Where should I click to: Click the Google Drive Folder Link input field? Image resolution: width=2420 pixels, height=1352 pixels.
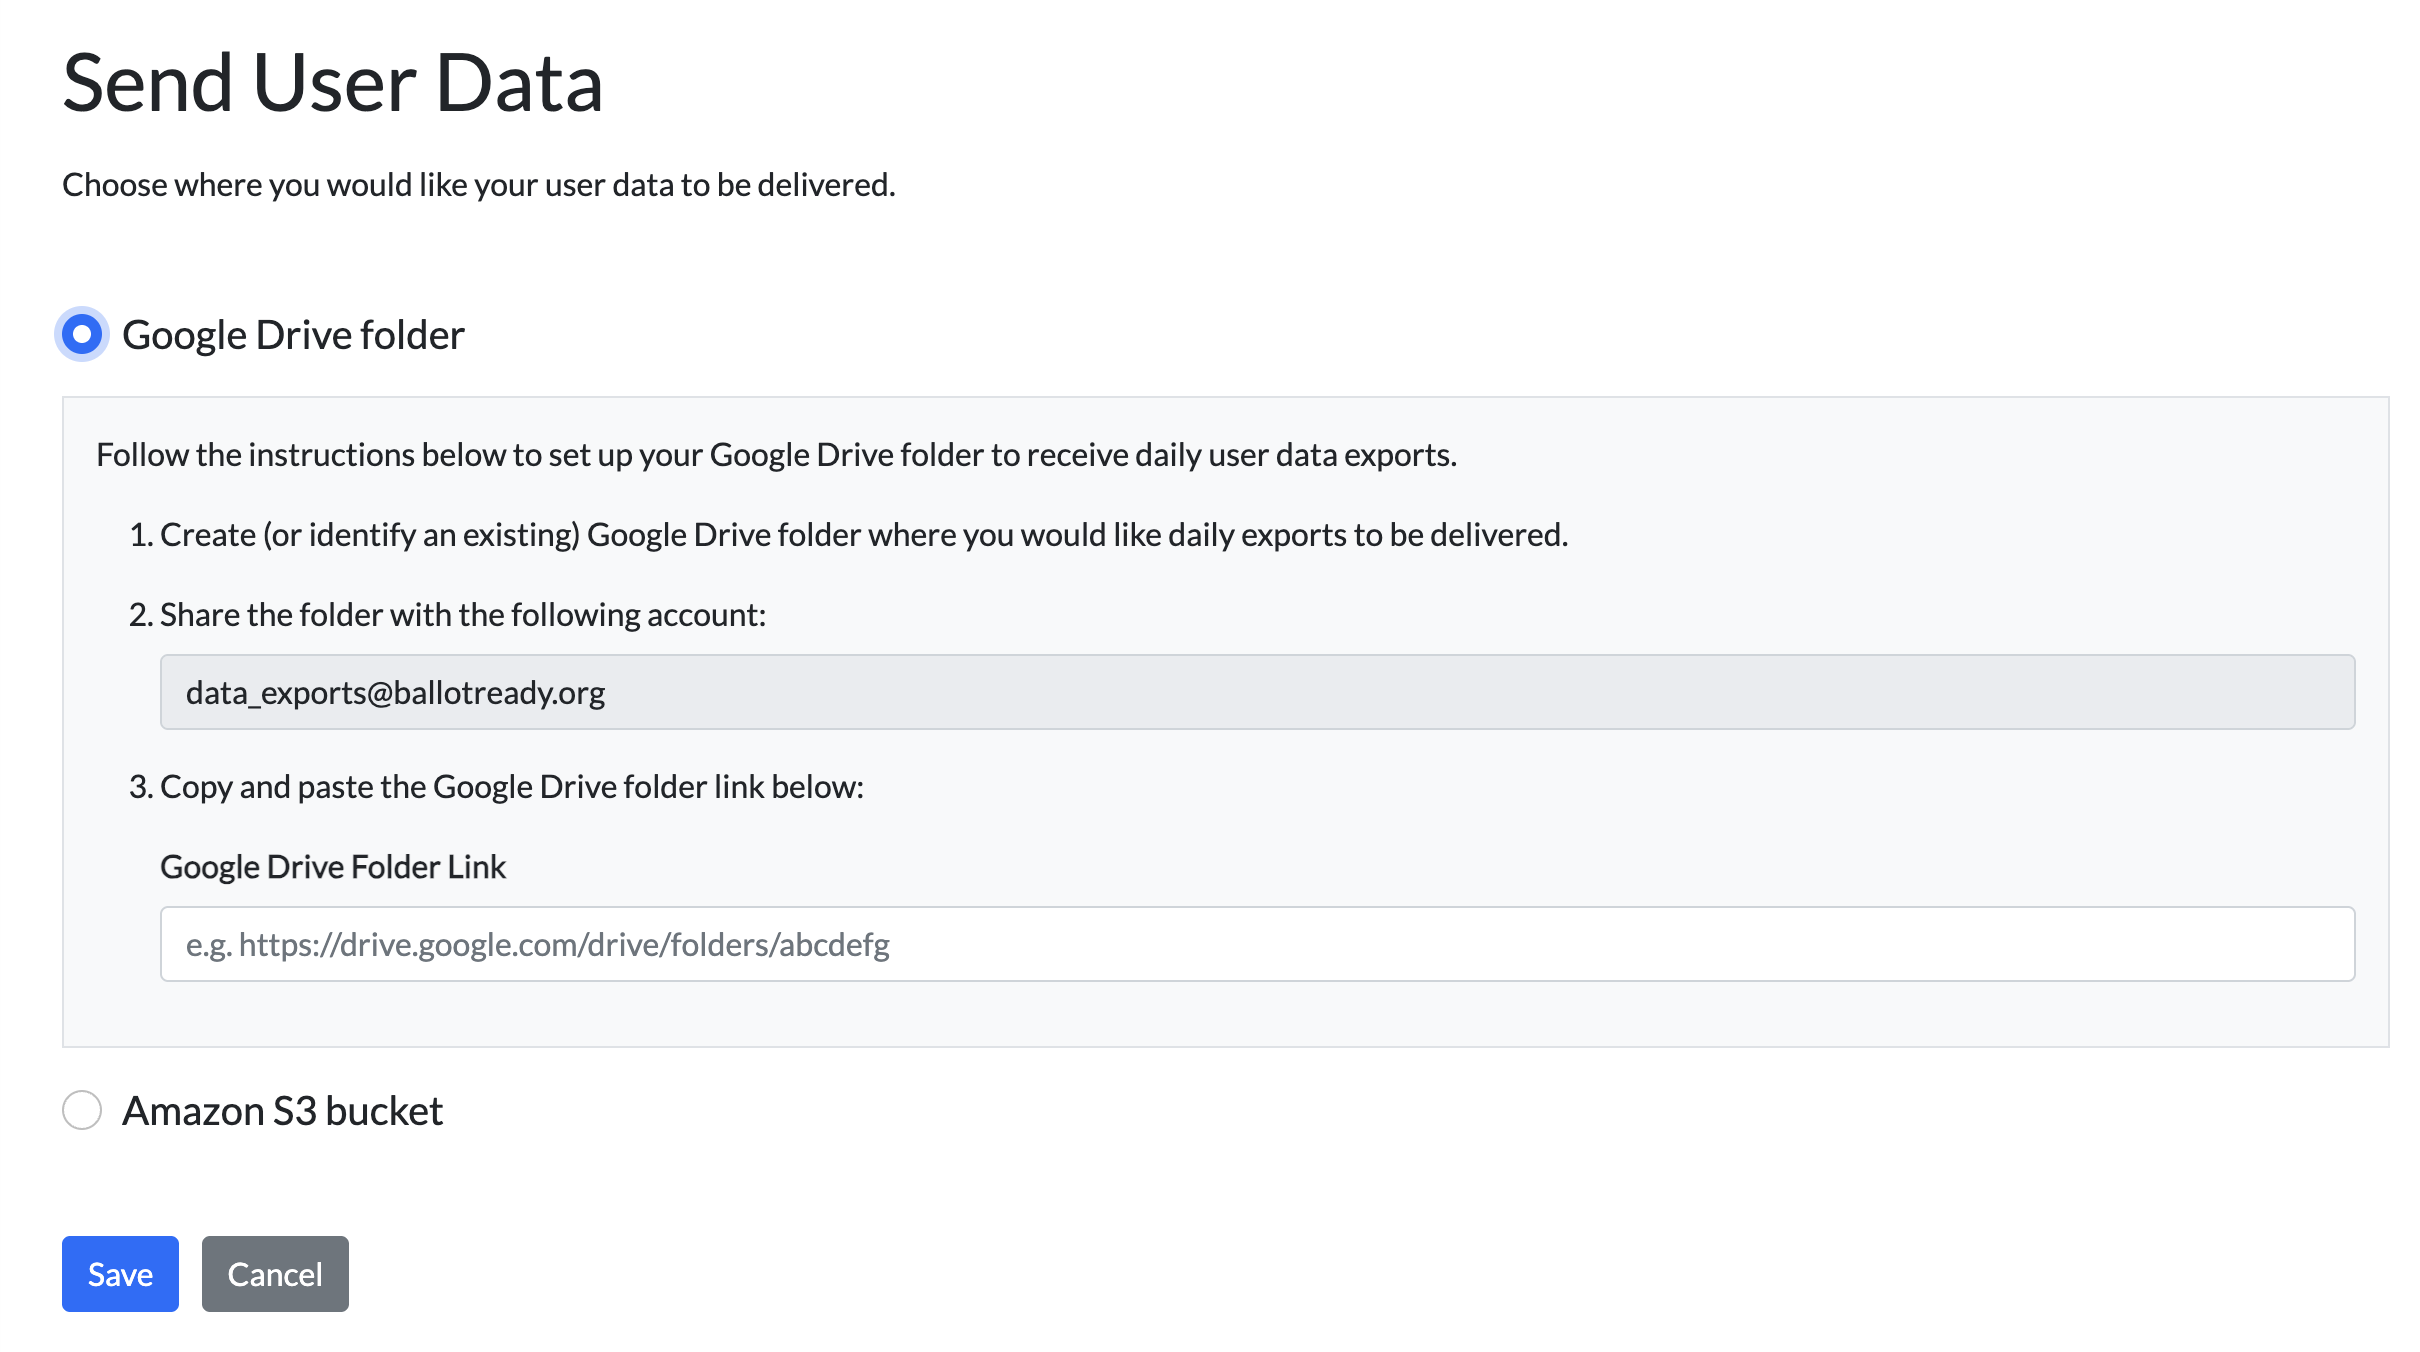[1257, 944]
